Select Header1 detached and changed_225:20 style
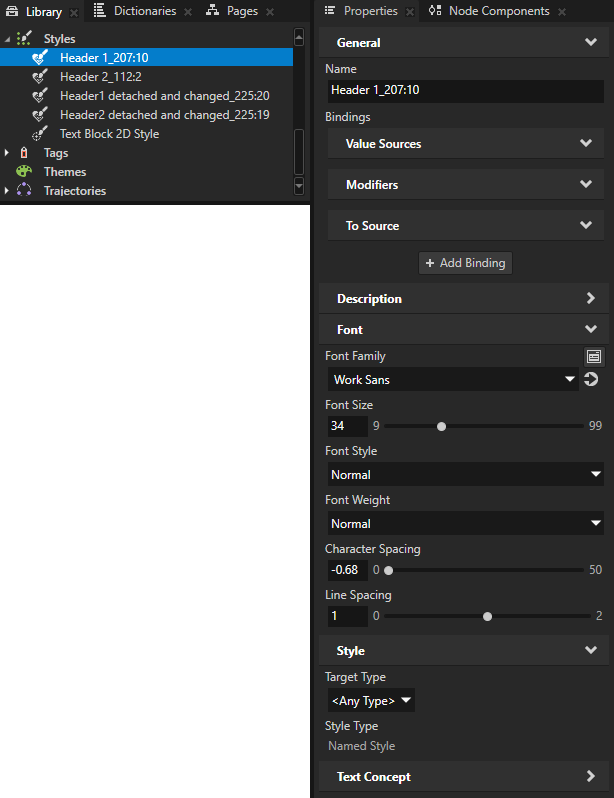The height and width of the screenshot is (798, 614). point(164,96)
